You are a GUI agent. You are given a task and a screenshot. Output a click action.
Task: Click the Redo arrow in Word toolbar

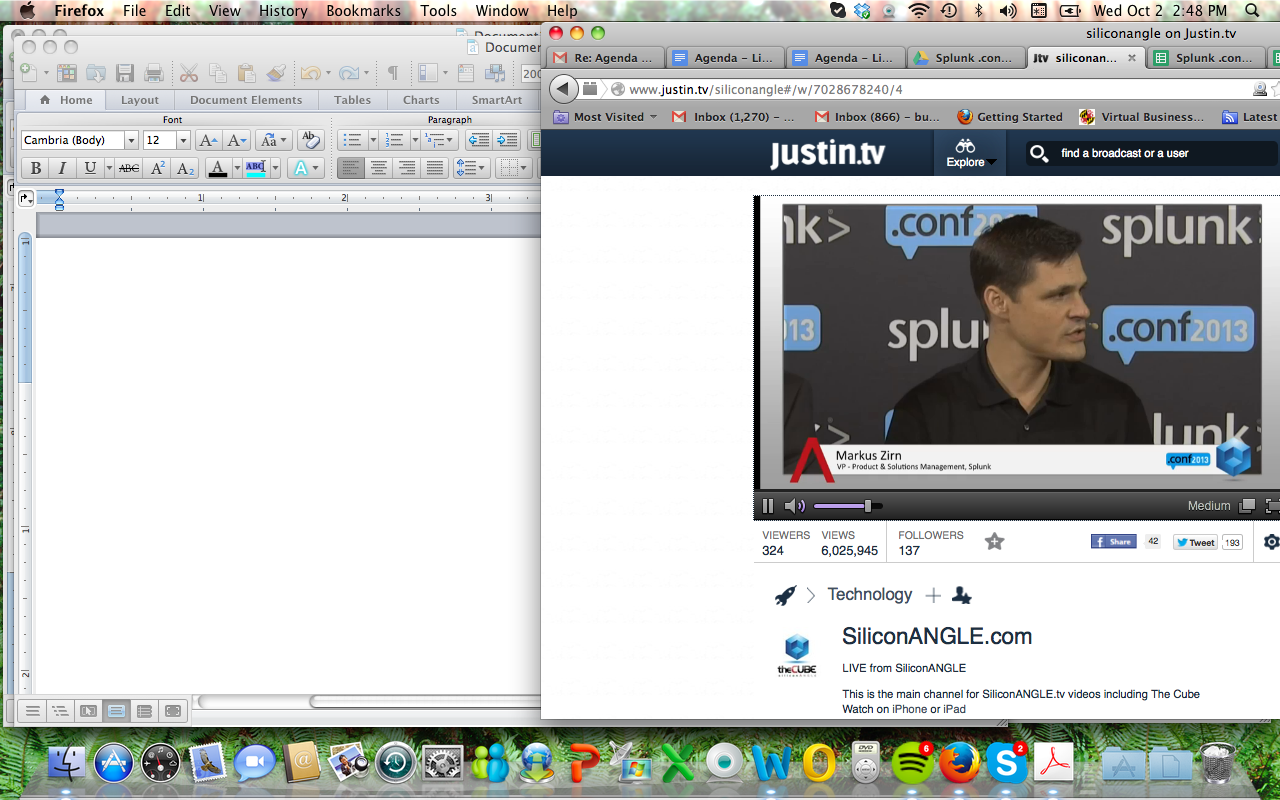(348, 73)
